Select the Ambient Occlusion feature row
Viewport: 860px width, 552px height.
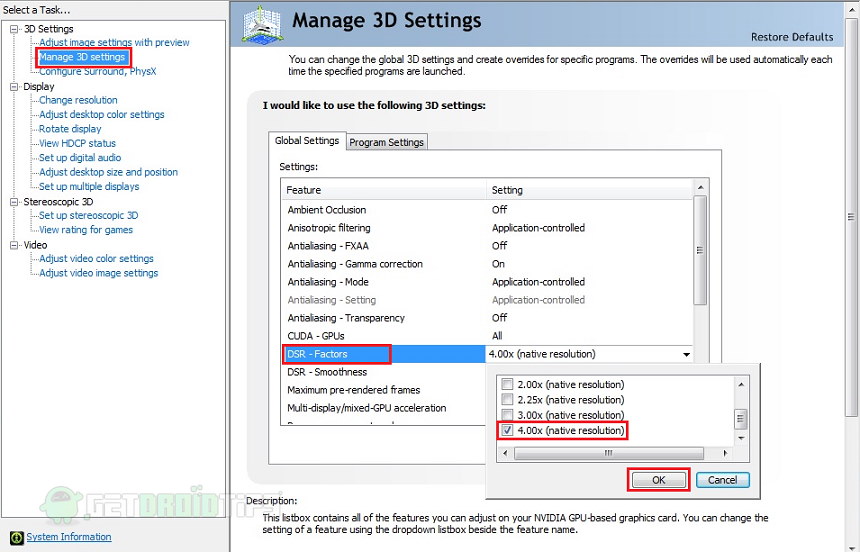(x=487, y=210)
